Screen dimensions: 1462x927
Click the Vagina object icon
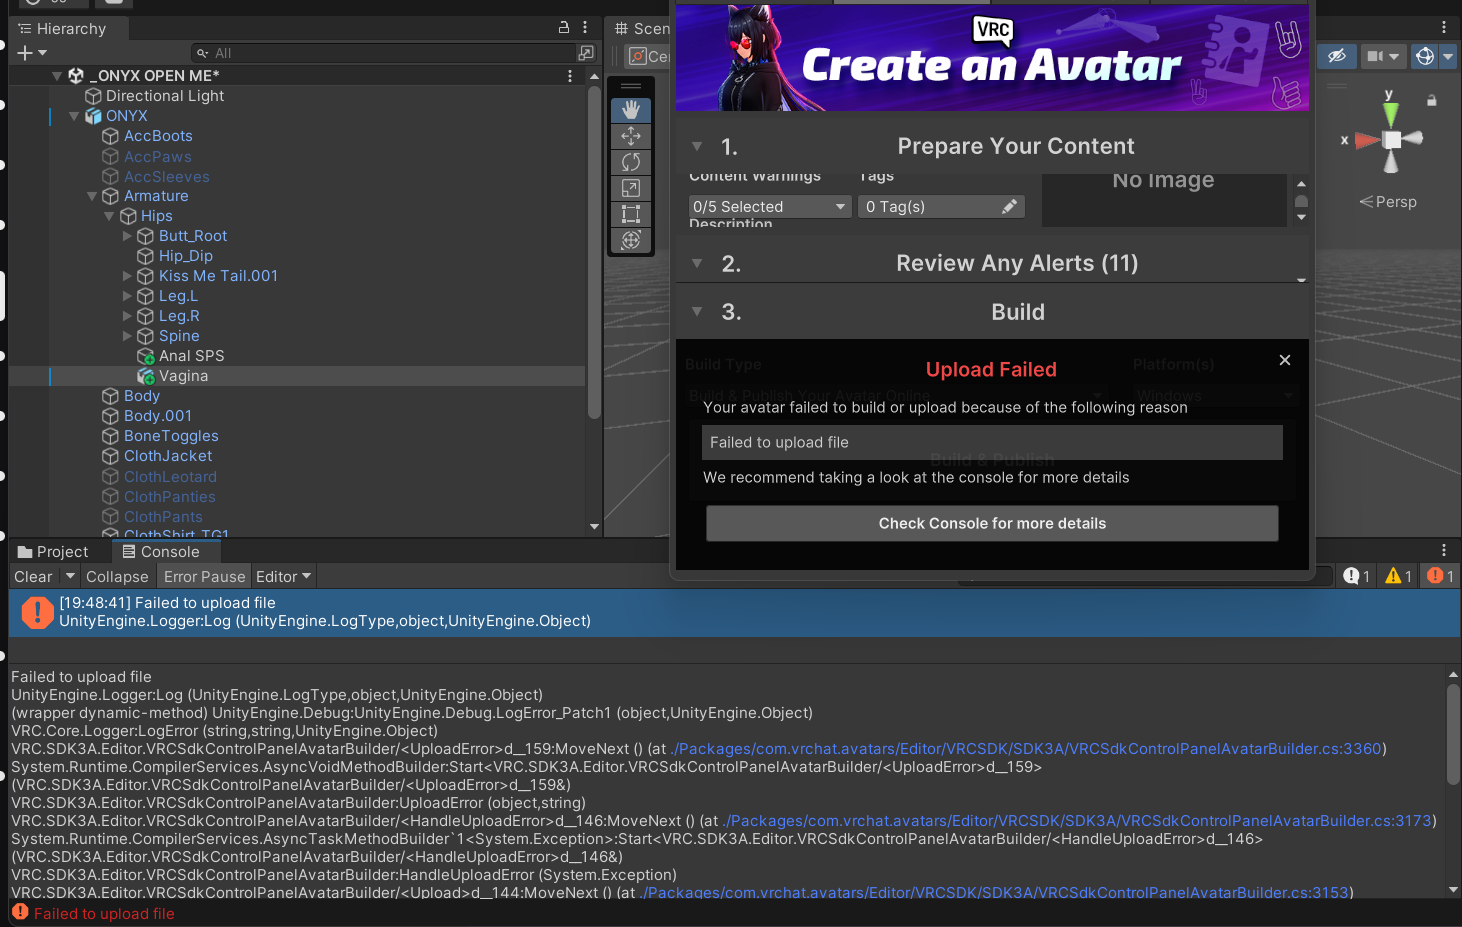point(146,376)
